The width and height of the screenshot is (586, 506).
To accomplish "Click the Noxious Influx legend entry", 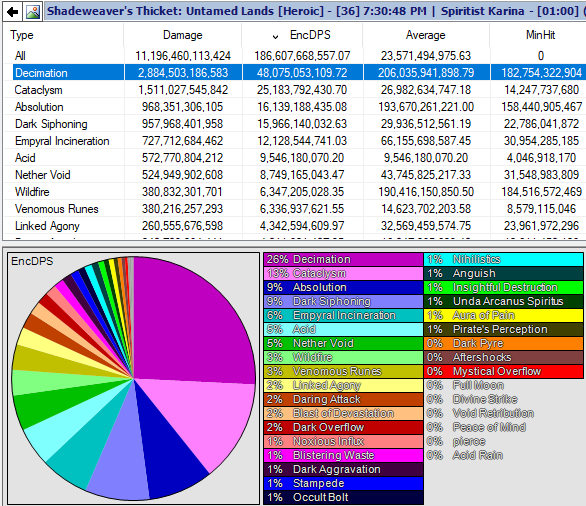I will (x=343, y=441).
